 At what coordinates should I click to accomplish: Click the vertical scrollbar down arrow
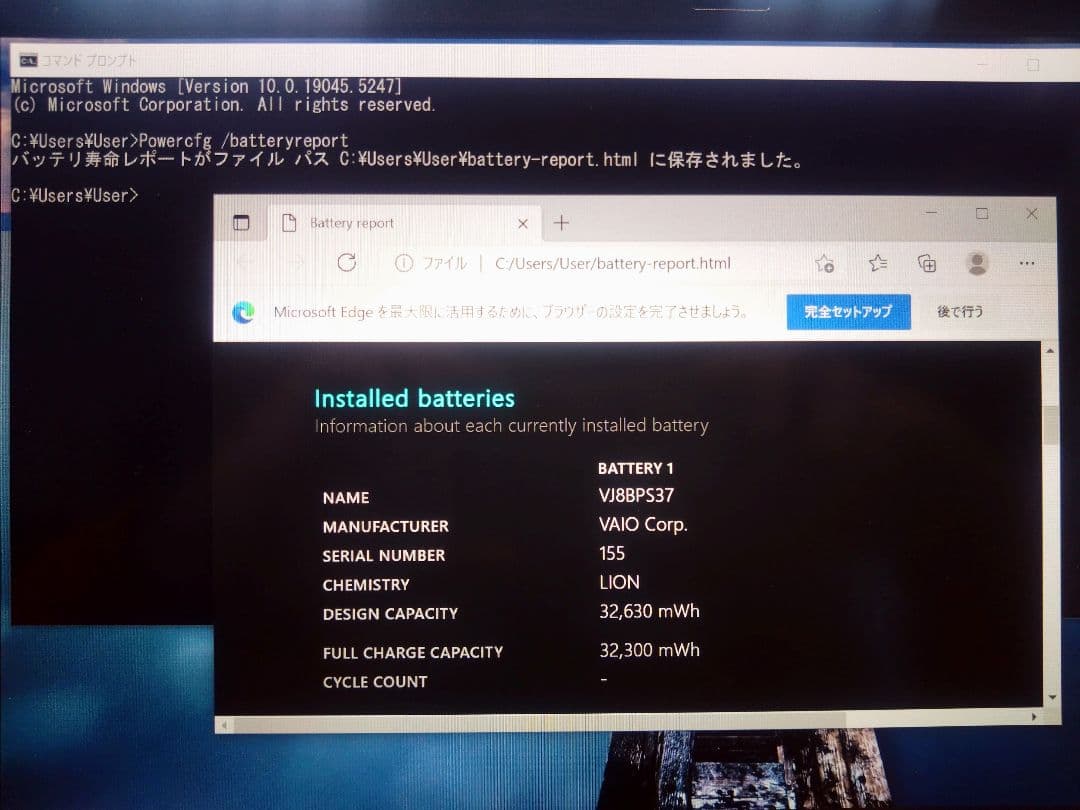(x=1050, y=698)
